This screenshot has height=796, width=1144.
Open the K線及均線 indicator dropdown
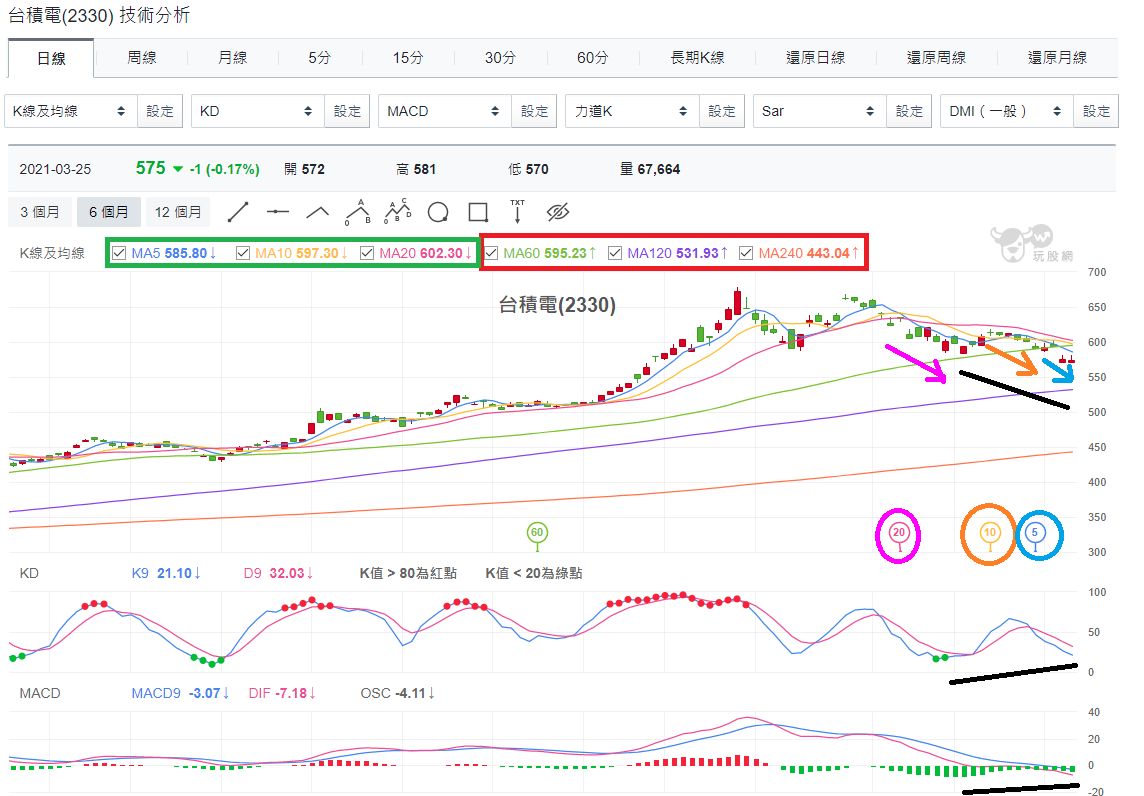[x=71, y=111]
